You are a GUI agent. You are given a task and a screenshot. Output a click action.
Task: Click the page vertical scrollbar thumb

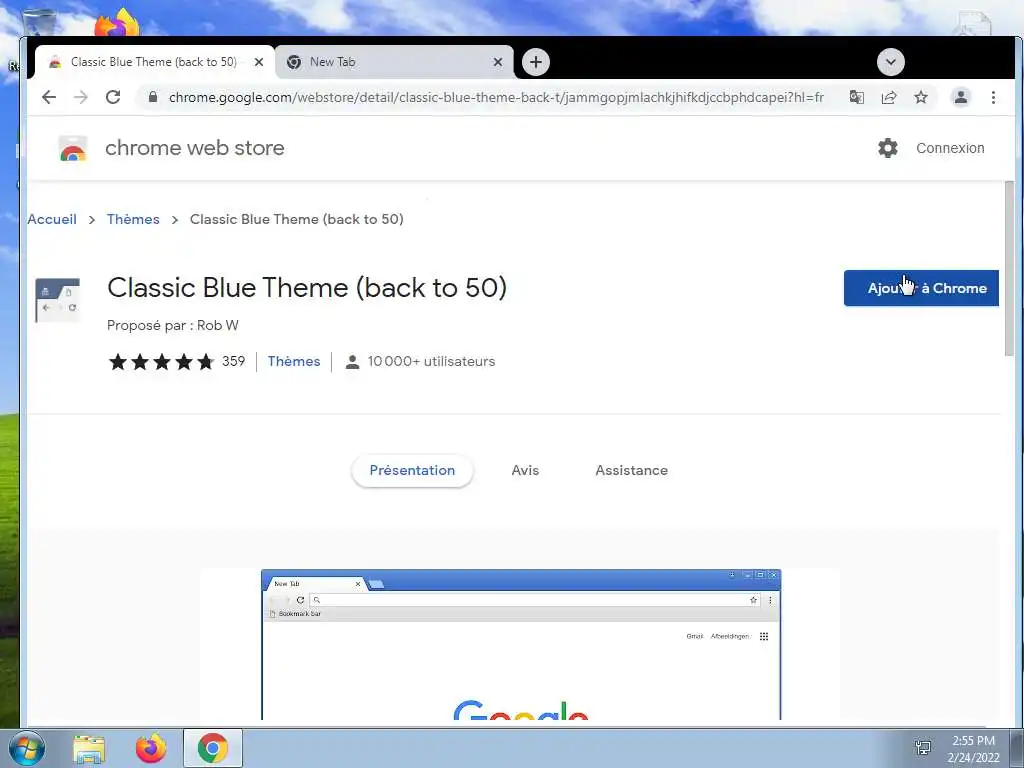[x=1010, y=269]
